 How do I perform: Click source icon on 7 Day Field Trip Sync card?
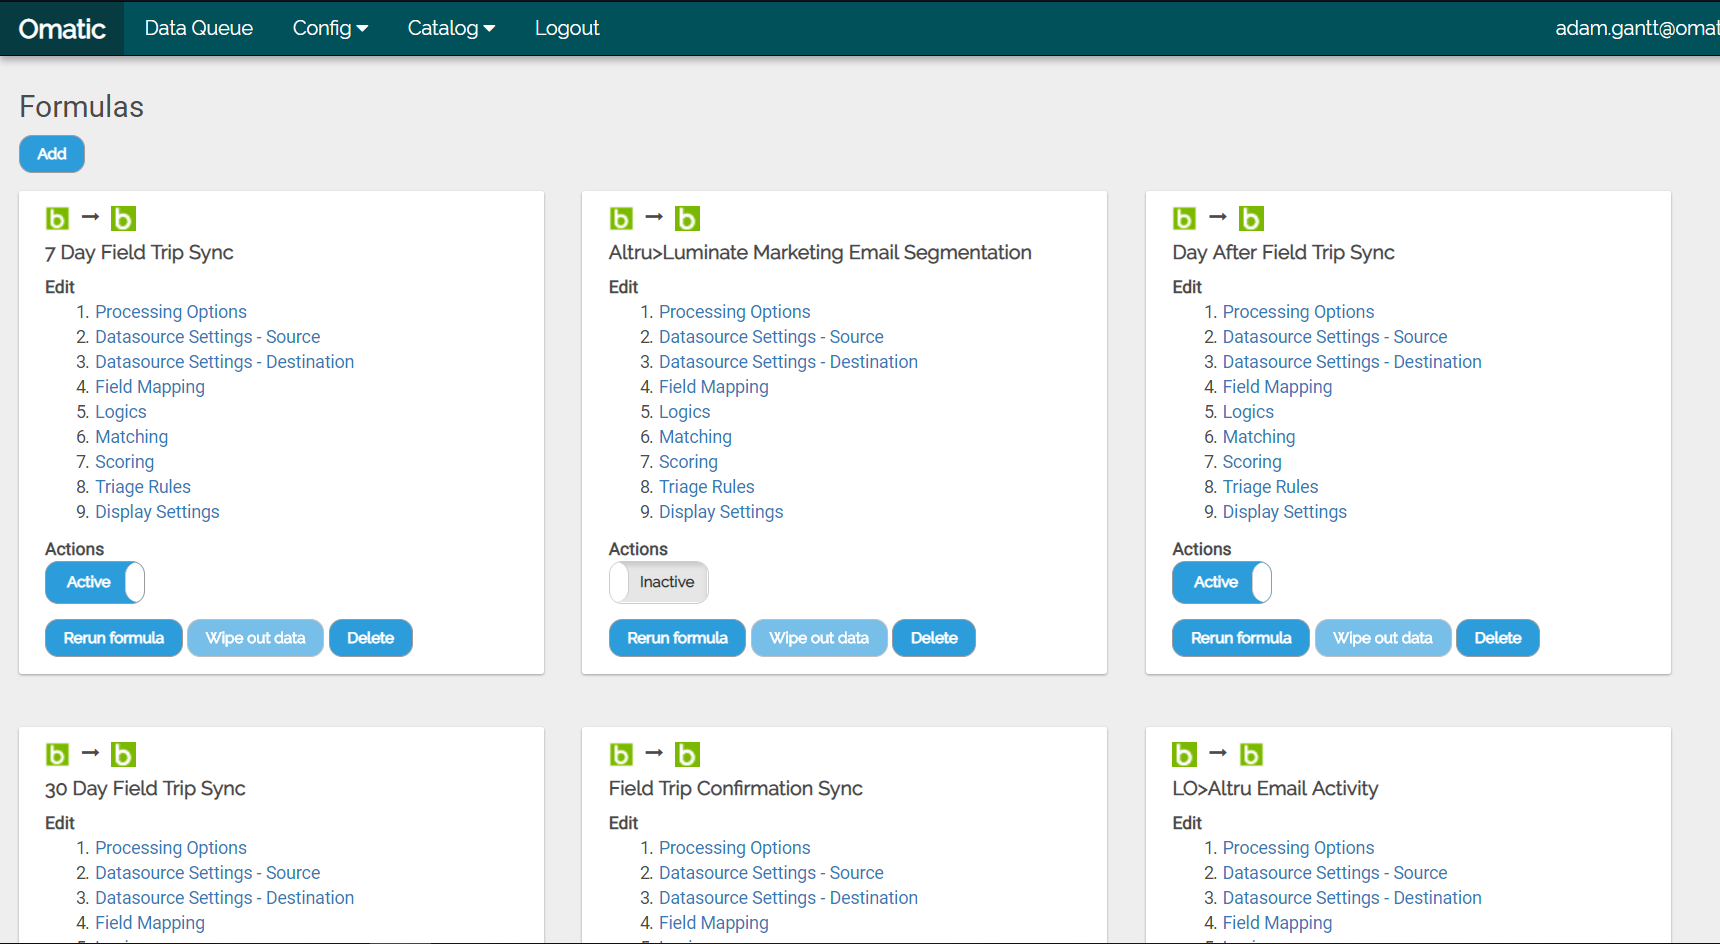pos(58,218)
